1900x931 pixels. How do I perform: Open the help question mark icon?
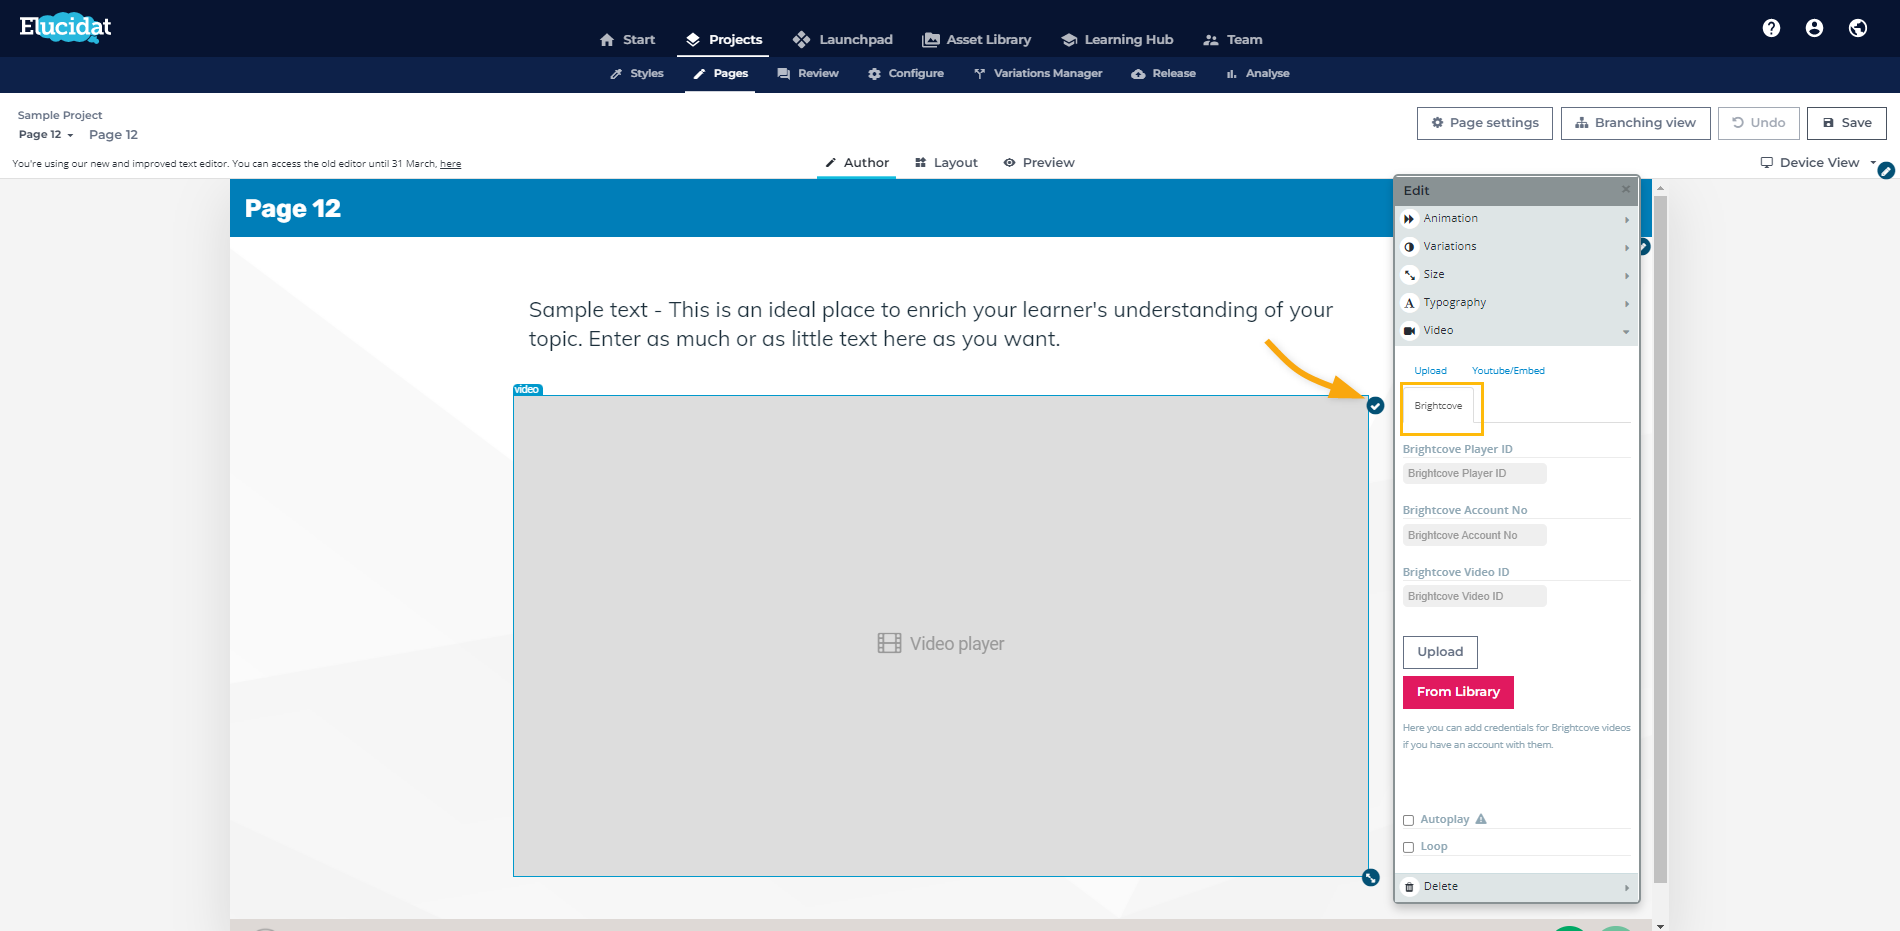[x=1771, y=28]
